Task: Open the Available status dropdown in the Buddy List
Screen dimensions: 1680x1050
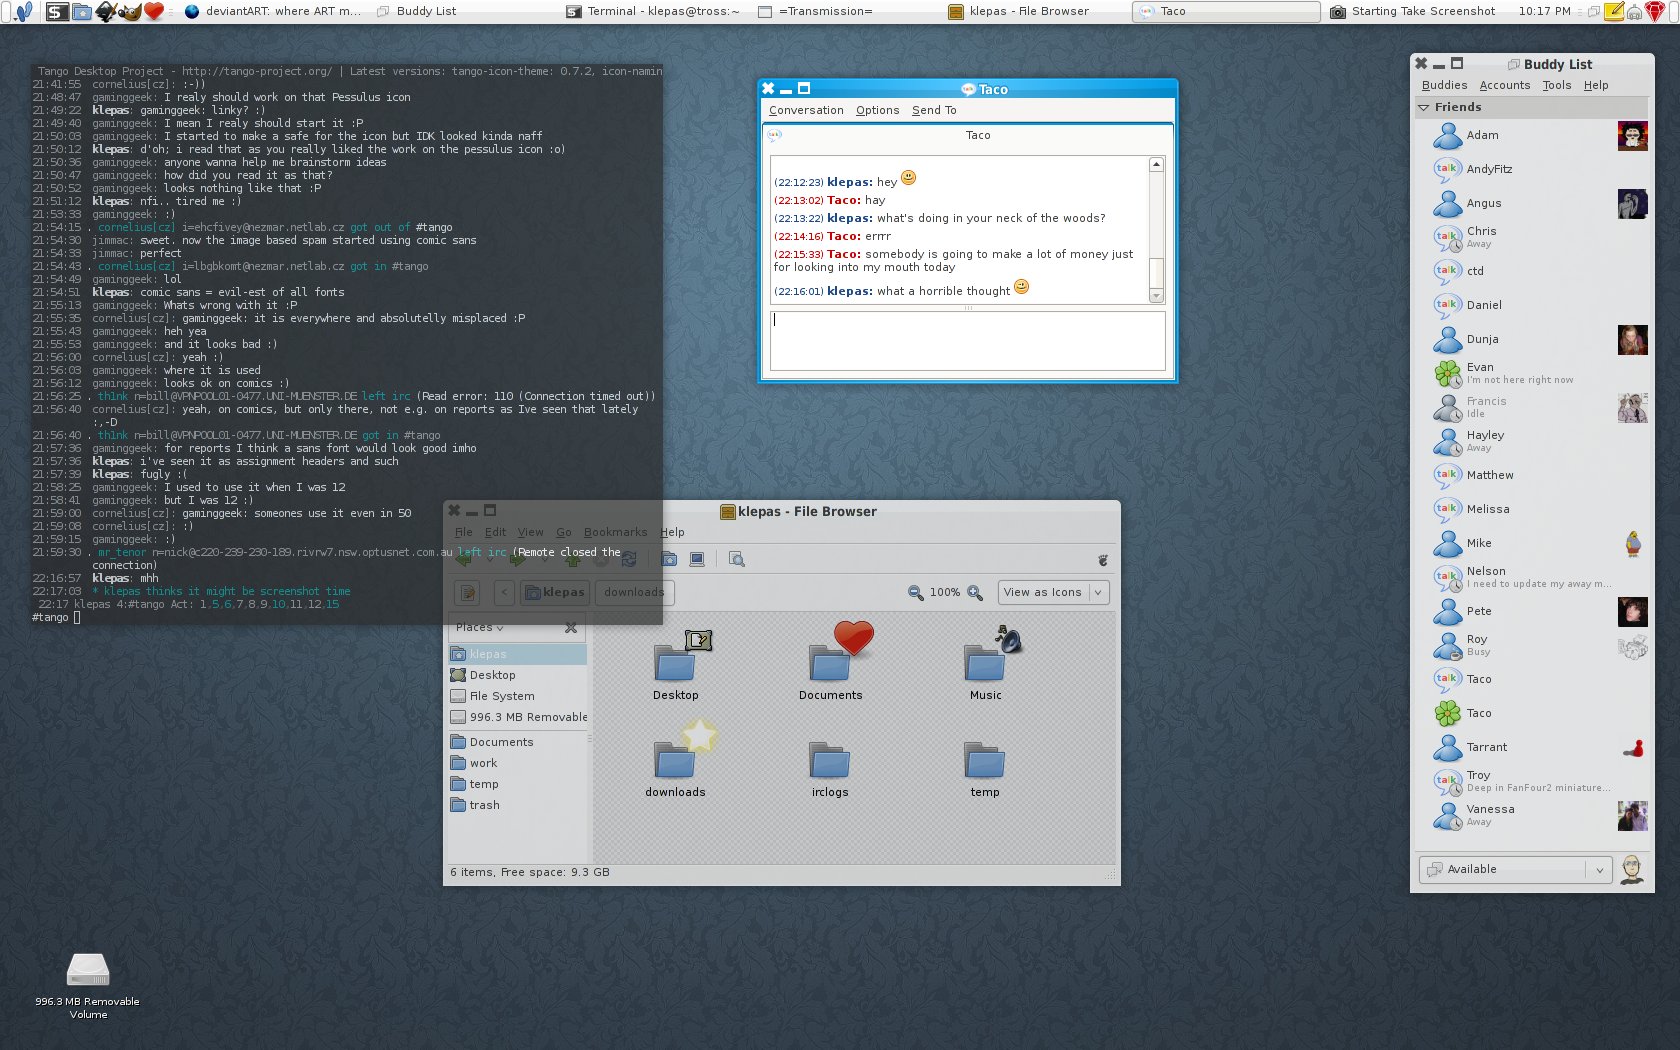Action: point(1515,869)
